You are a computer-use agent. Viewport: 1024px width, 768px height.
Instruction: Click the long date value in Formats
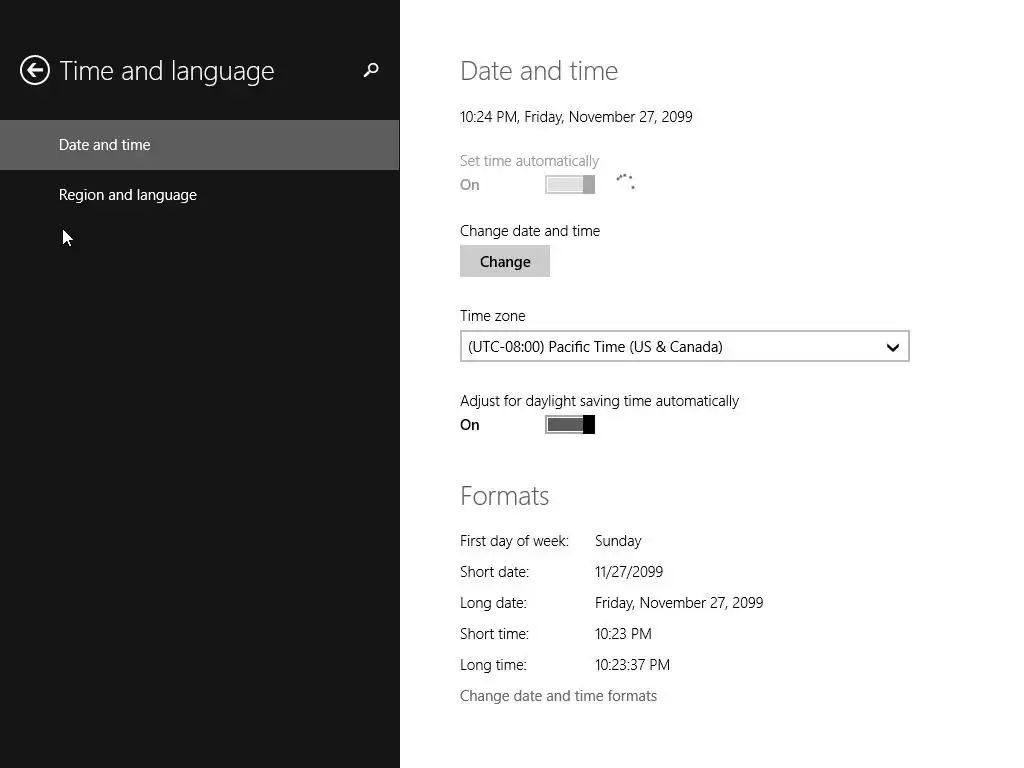coord(679,603)
